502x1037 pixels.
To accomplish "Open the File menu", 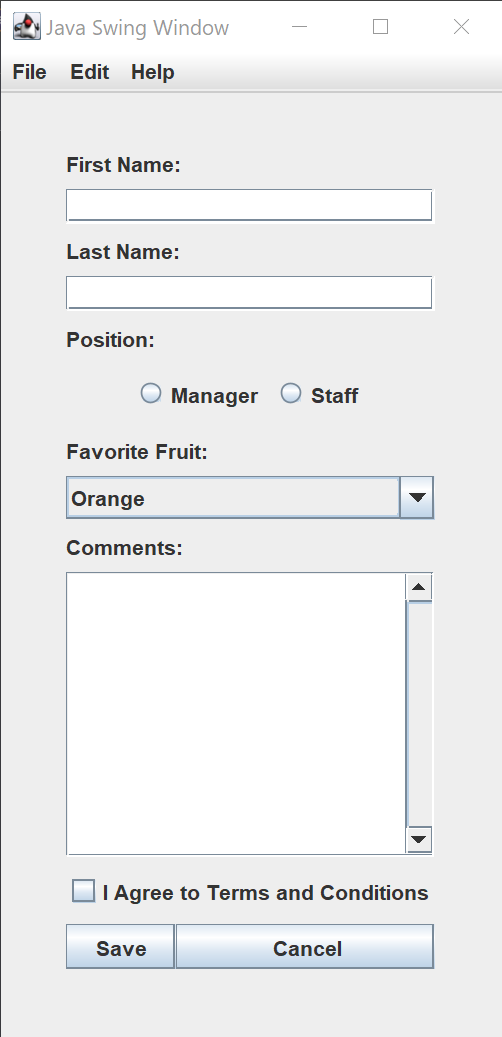I will (x=30, y=72).
